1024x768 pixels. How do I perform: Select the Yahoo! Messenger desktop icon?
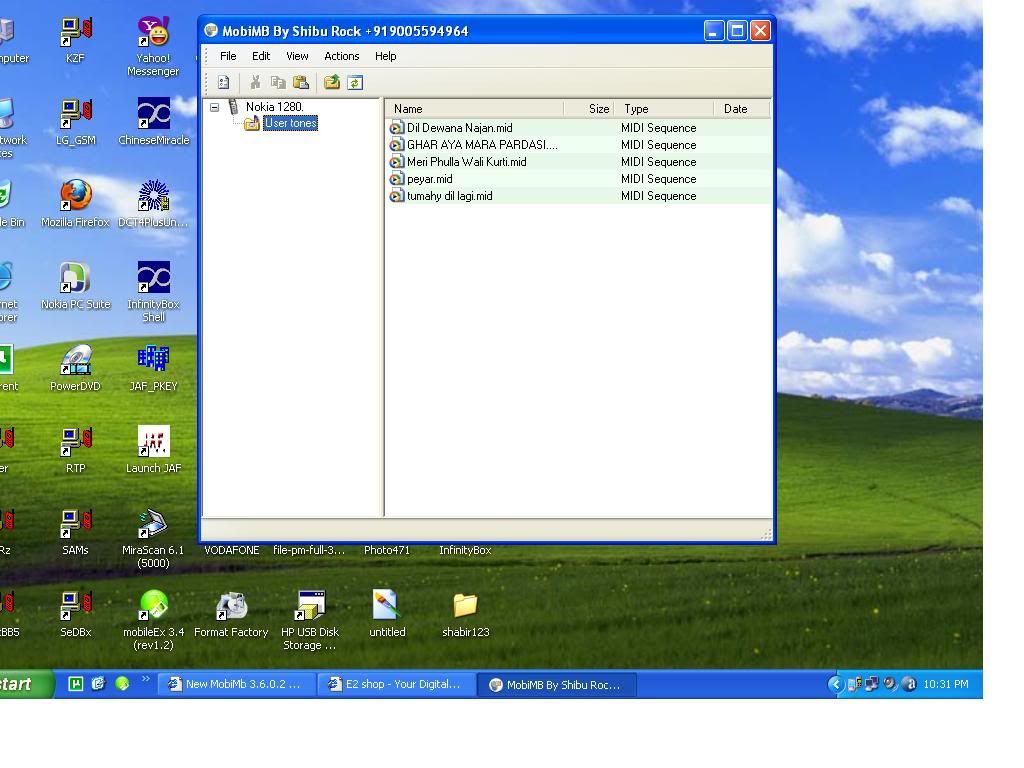click(x=153, y=47)
